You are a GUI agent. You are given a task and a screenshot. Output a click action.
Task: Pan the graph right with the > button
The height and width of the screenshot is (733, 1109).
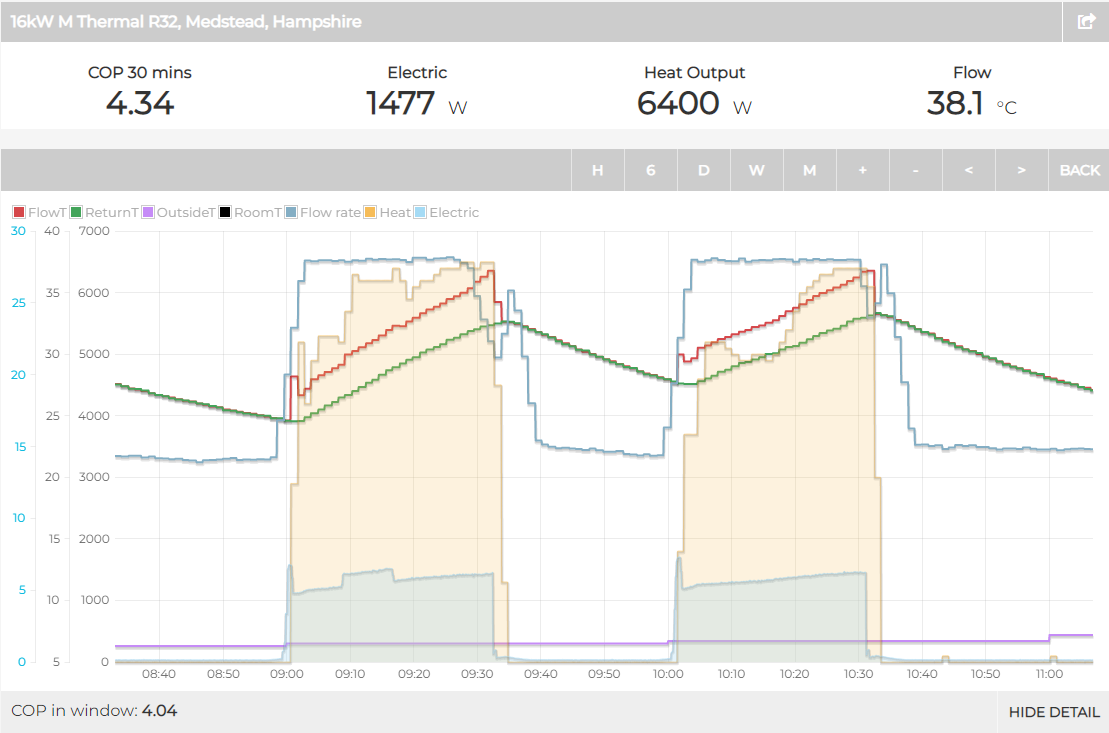1021,170
